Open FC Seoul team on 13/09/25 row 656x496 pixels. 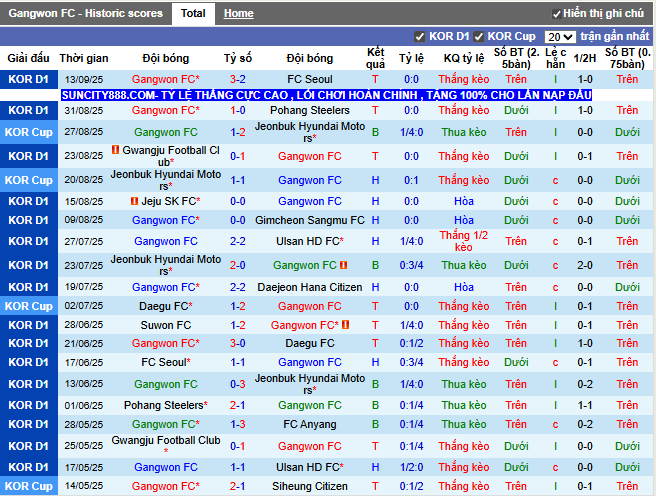coord(310,79)
